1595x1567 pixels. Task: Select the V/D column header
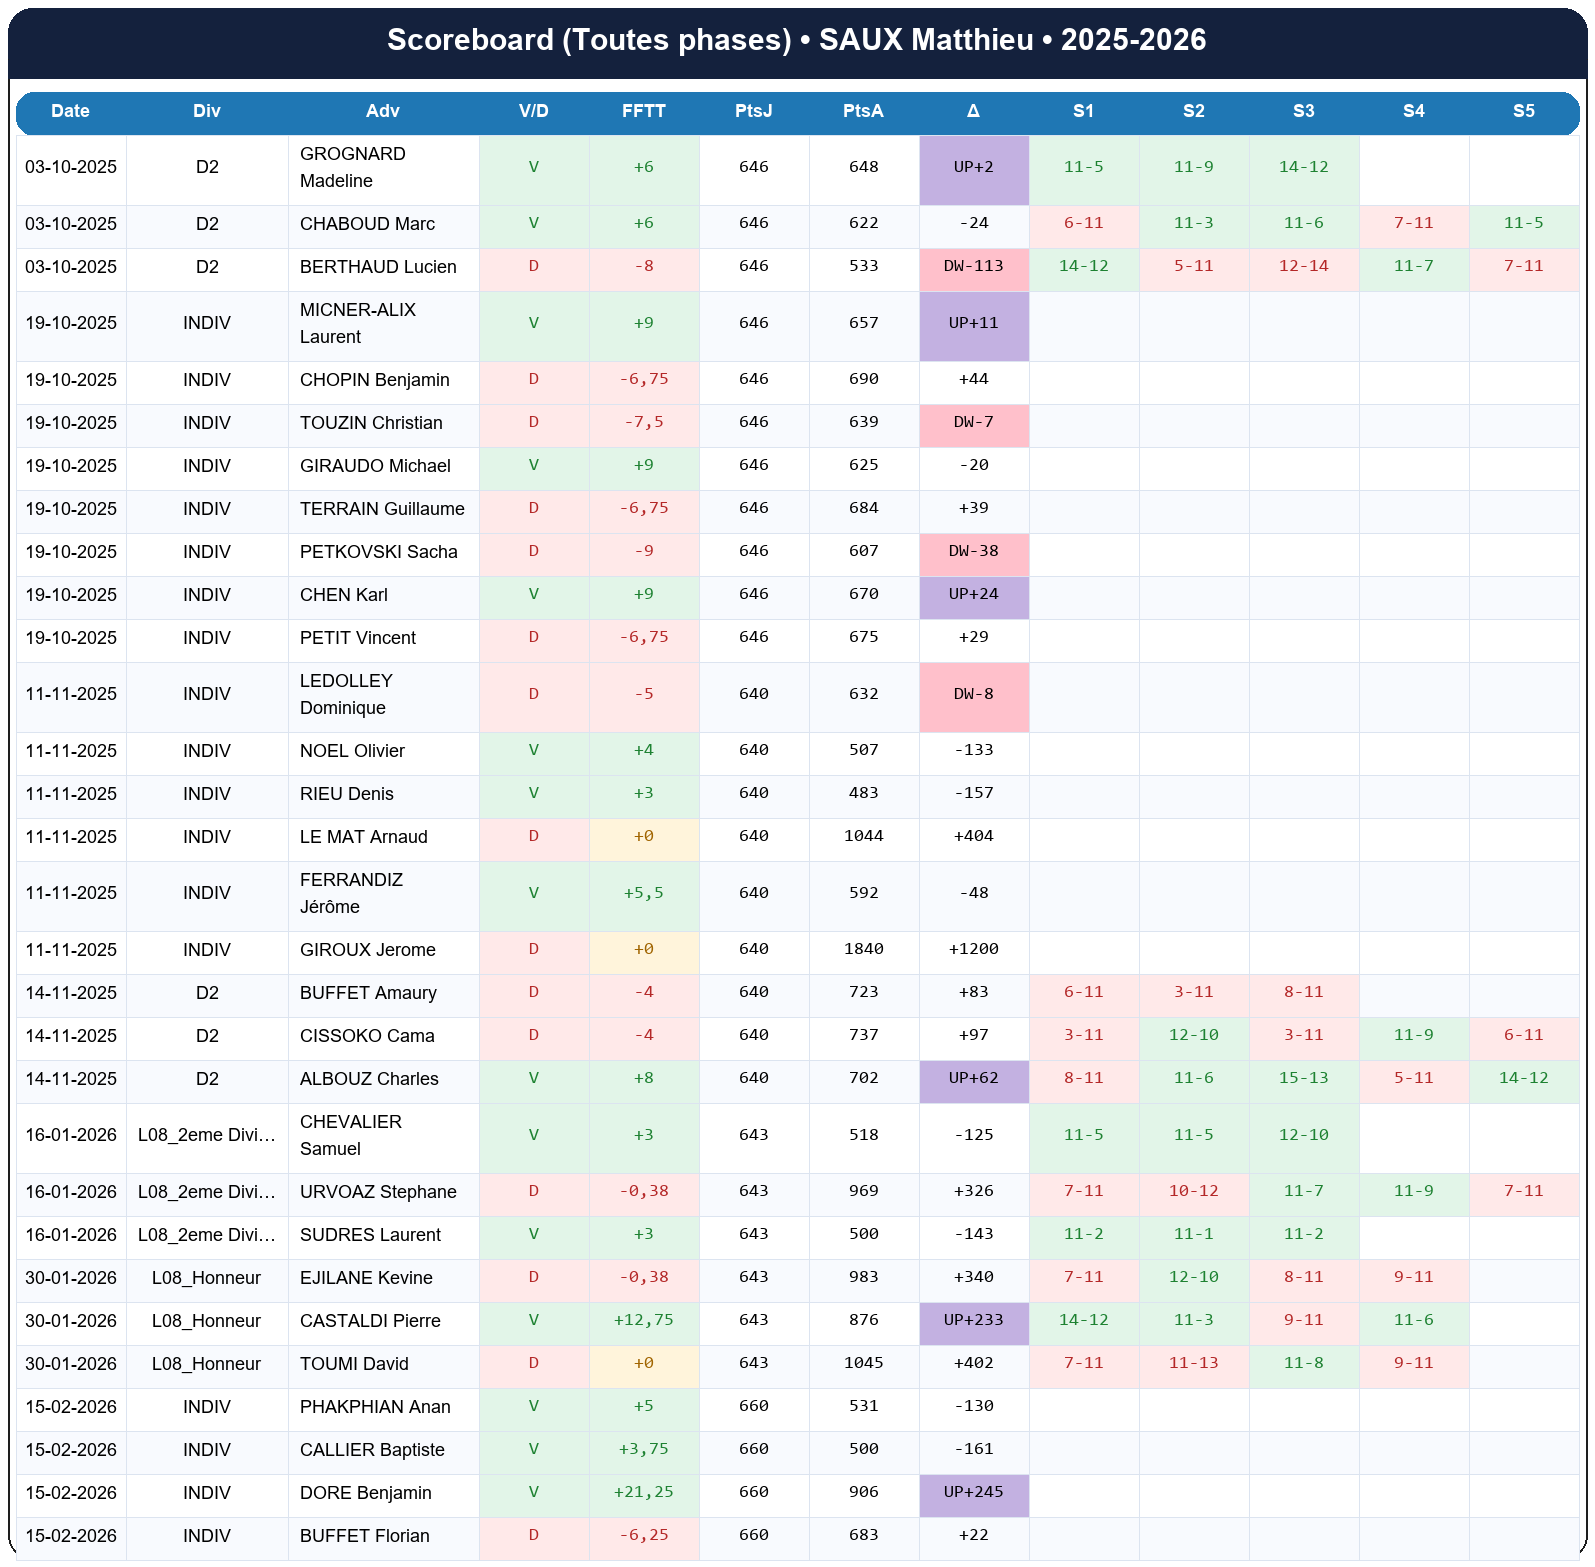(533, 111)
